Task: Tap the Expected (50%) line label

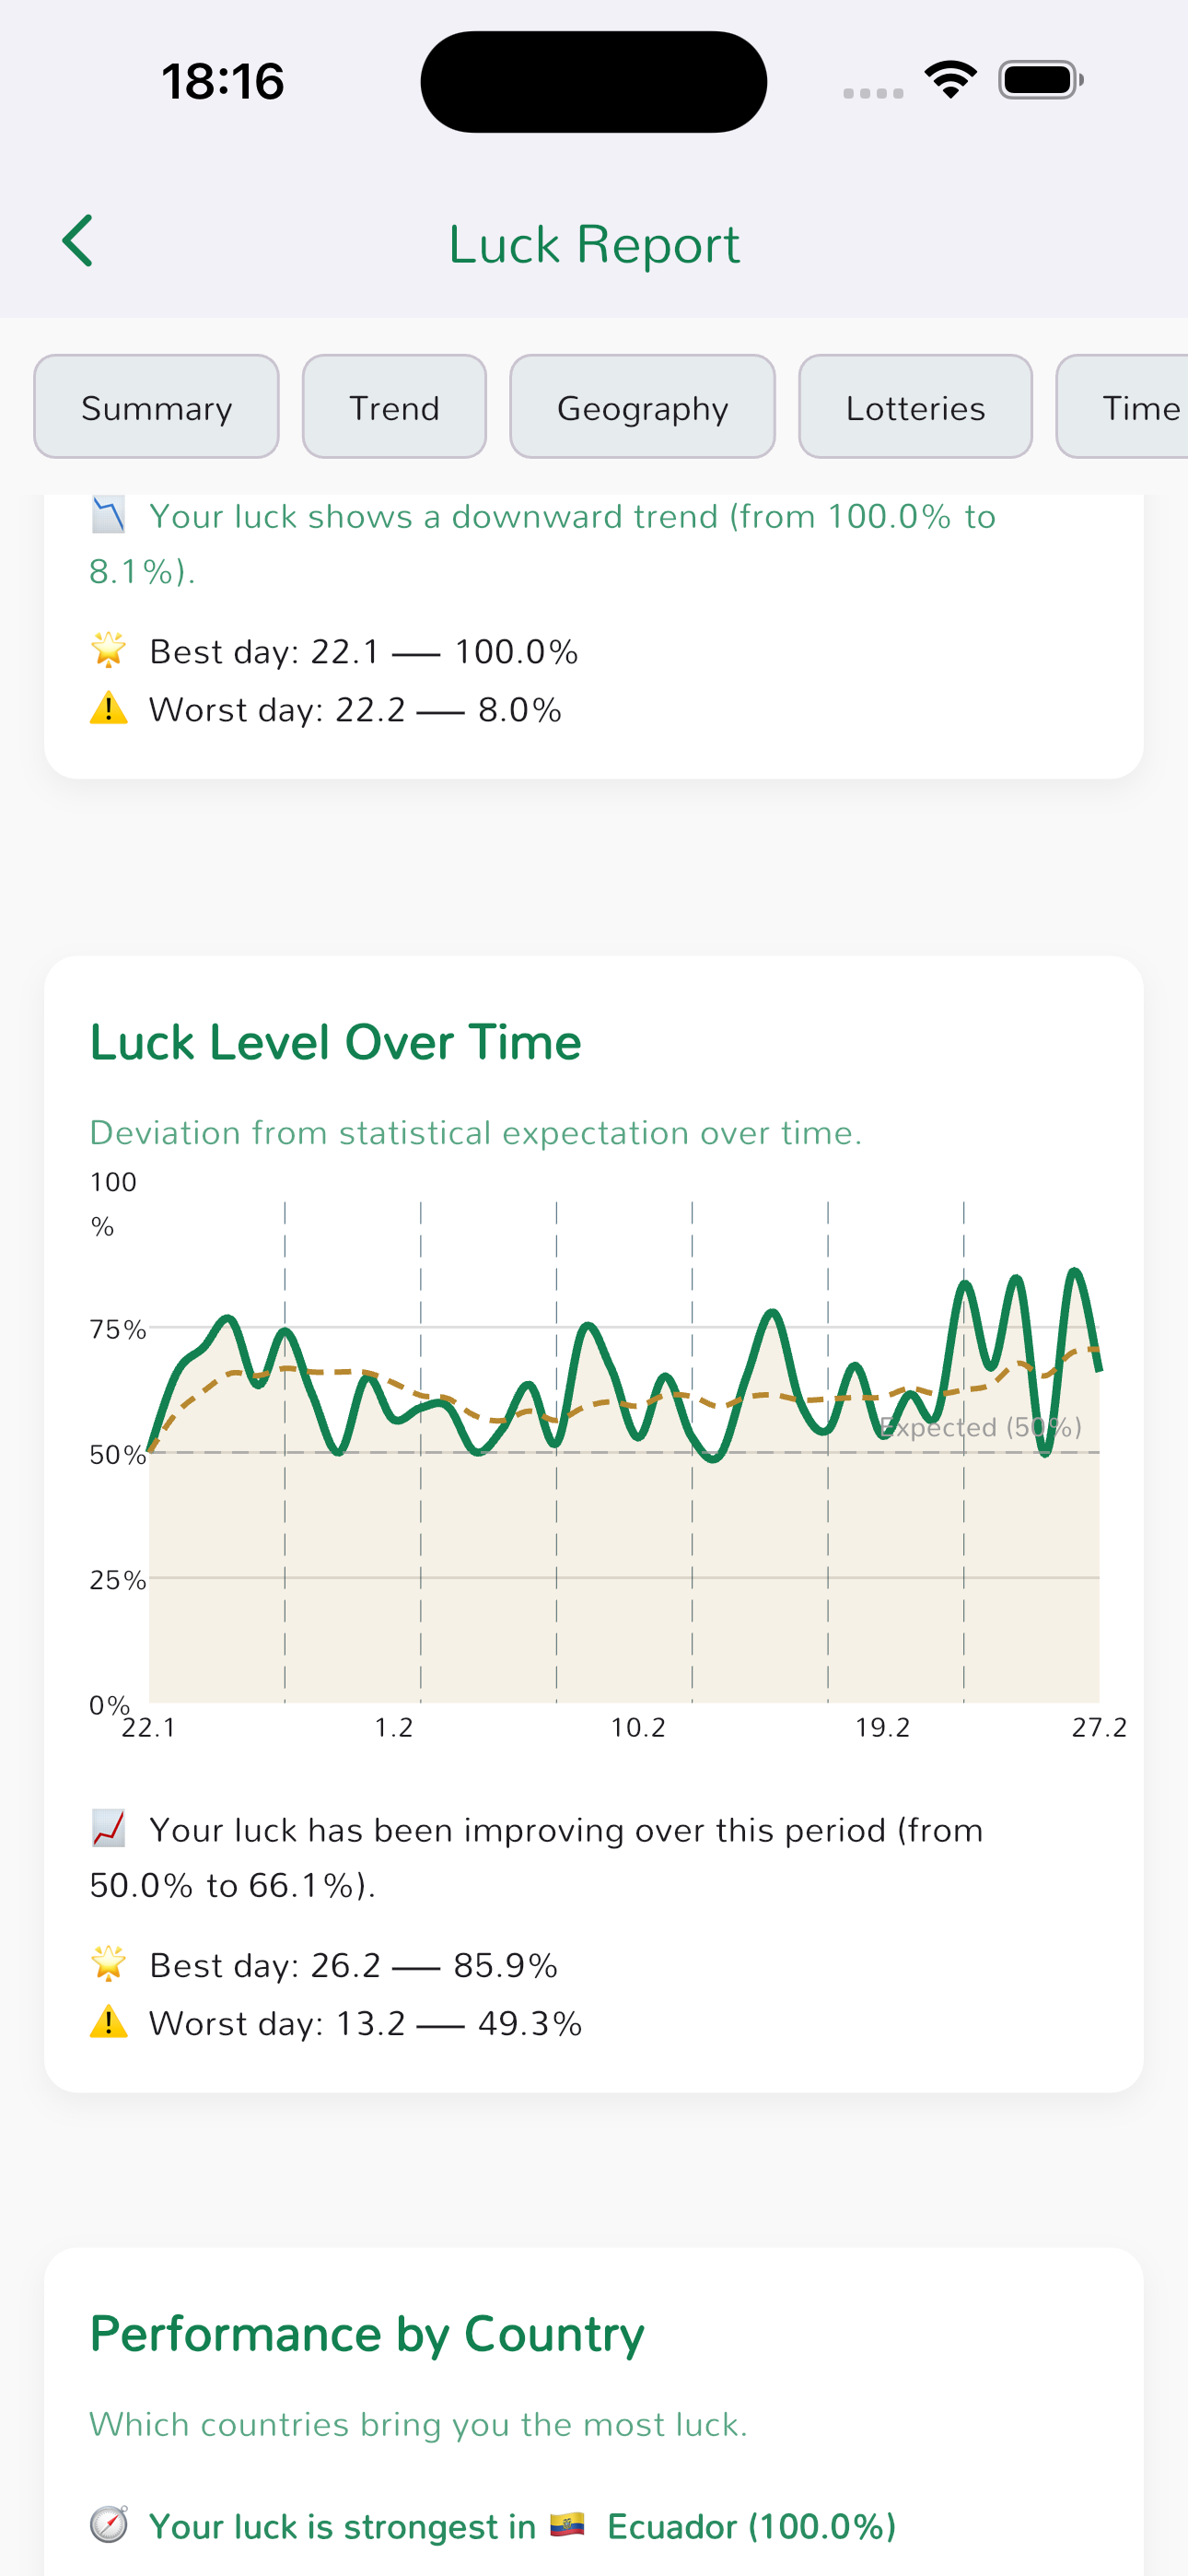Action: click(x=980, y=1427)
